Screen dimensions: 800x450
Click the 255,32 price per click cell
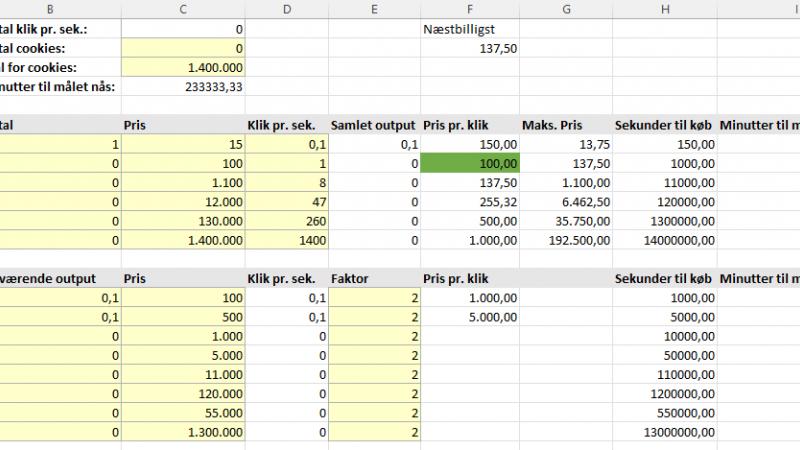point(469,202)
